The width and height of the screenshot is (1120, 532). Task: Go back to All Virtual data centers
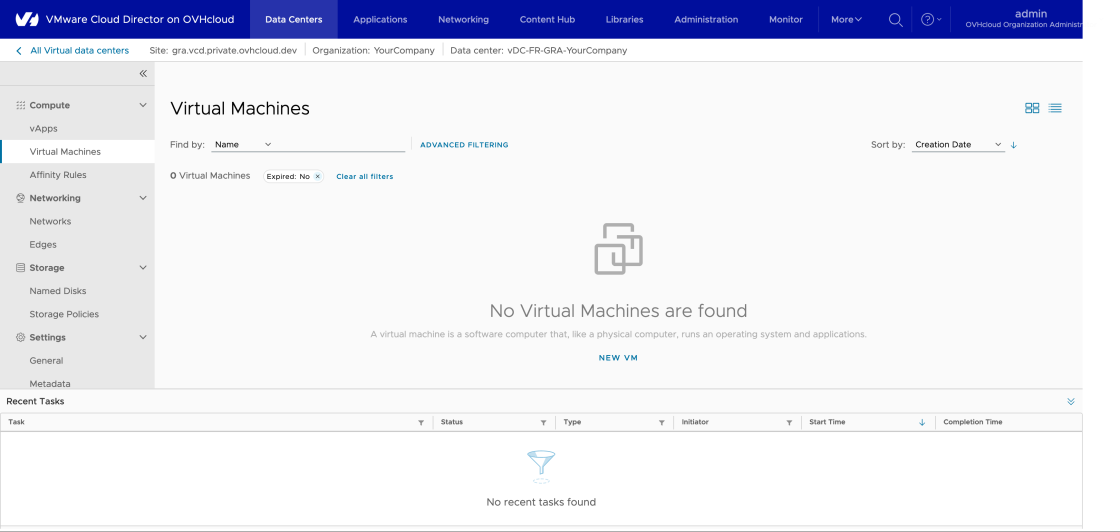[x=79, y=51]
